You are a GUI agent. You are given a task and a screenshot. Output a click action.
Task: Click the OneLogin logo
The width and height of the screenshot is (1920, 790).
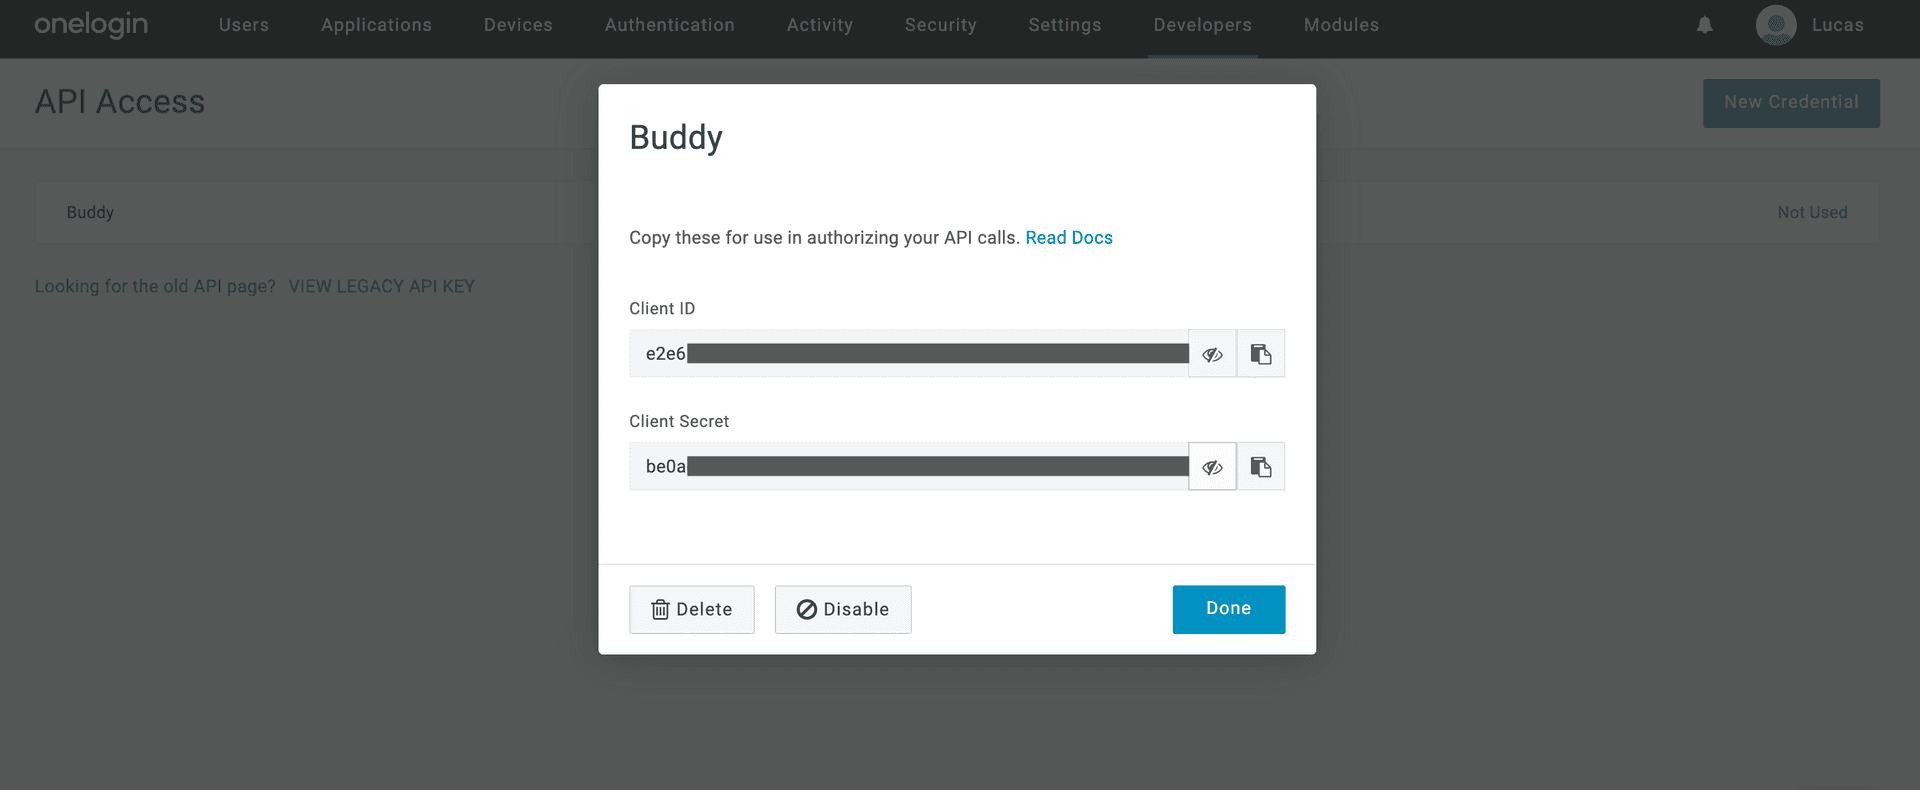pyautogui.click(x=91, y=24)
